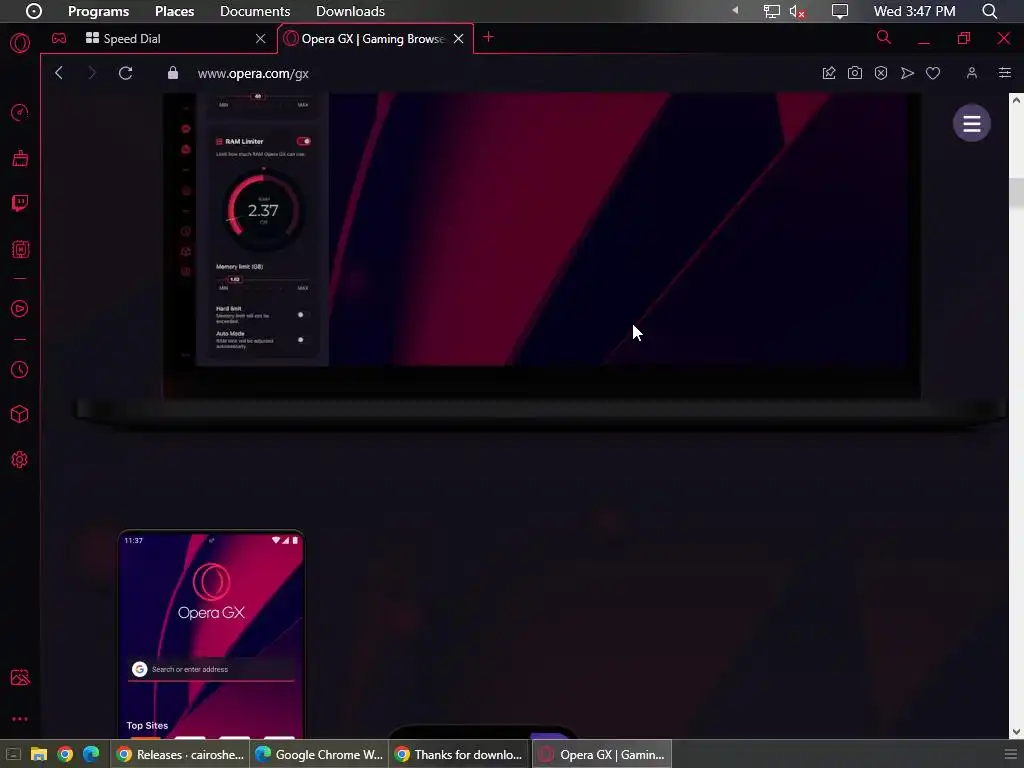Screen dimensions: 1024x768
Task: Click the show desktop taskbar icon
Action: click(x=13, y=754)
